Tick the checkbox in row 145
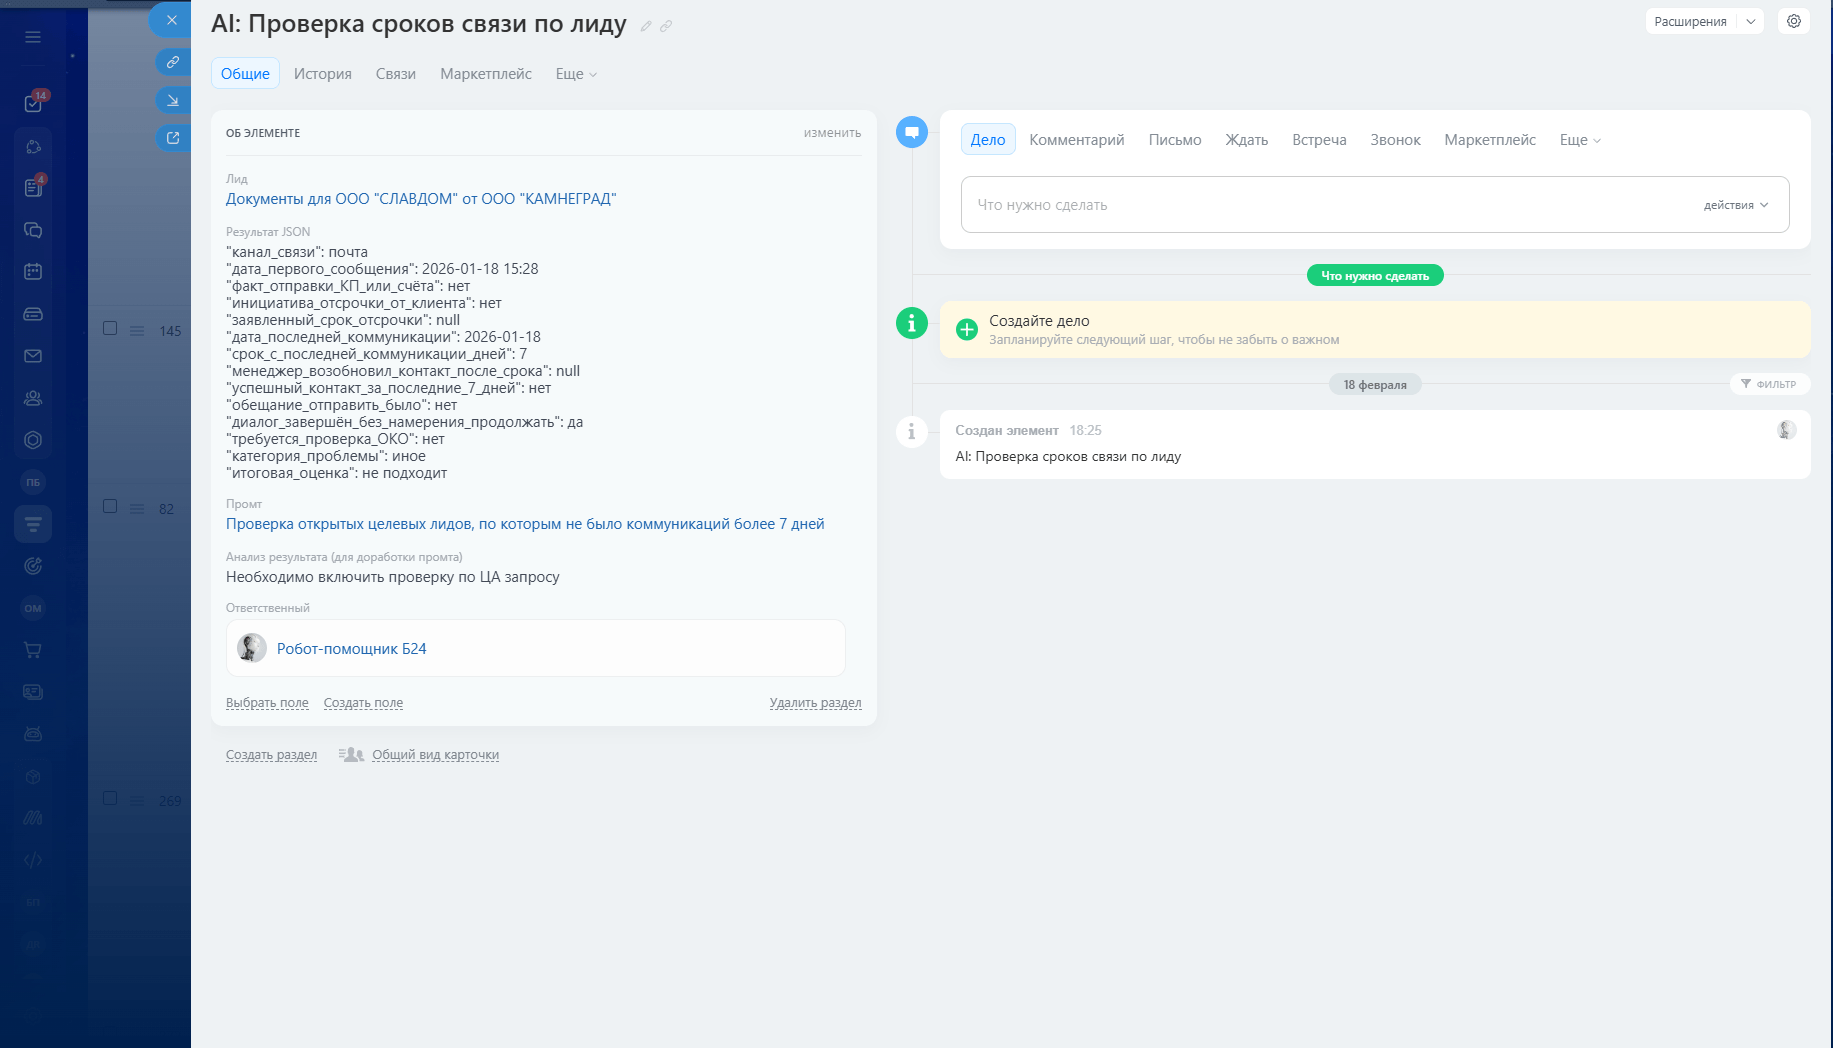Screen dimensions: 1833x1048 pyautogui.click(x=110, y=328)
